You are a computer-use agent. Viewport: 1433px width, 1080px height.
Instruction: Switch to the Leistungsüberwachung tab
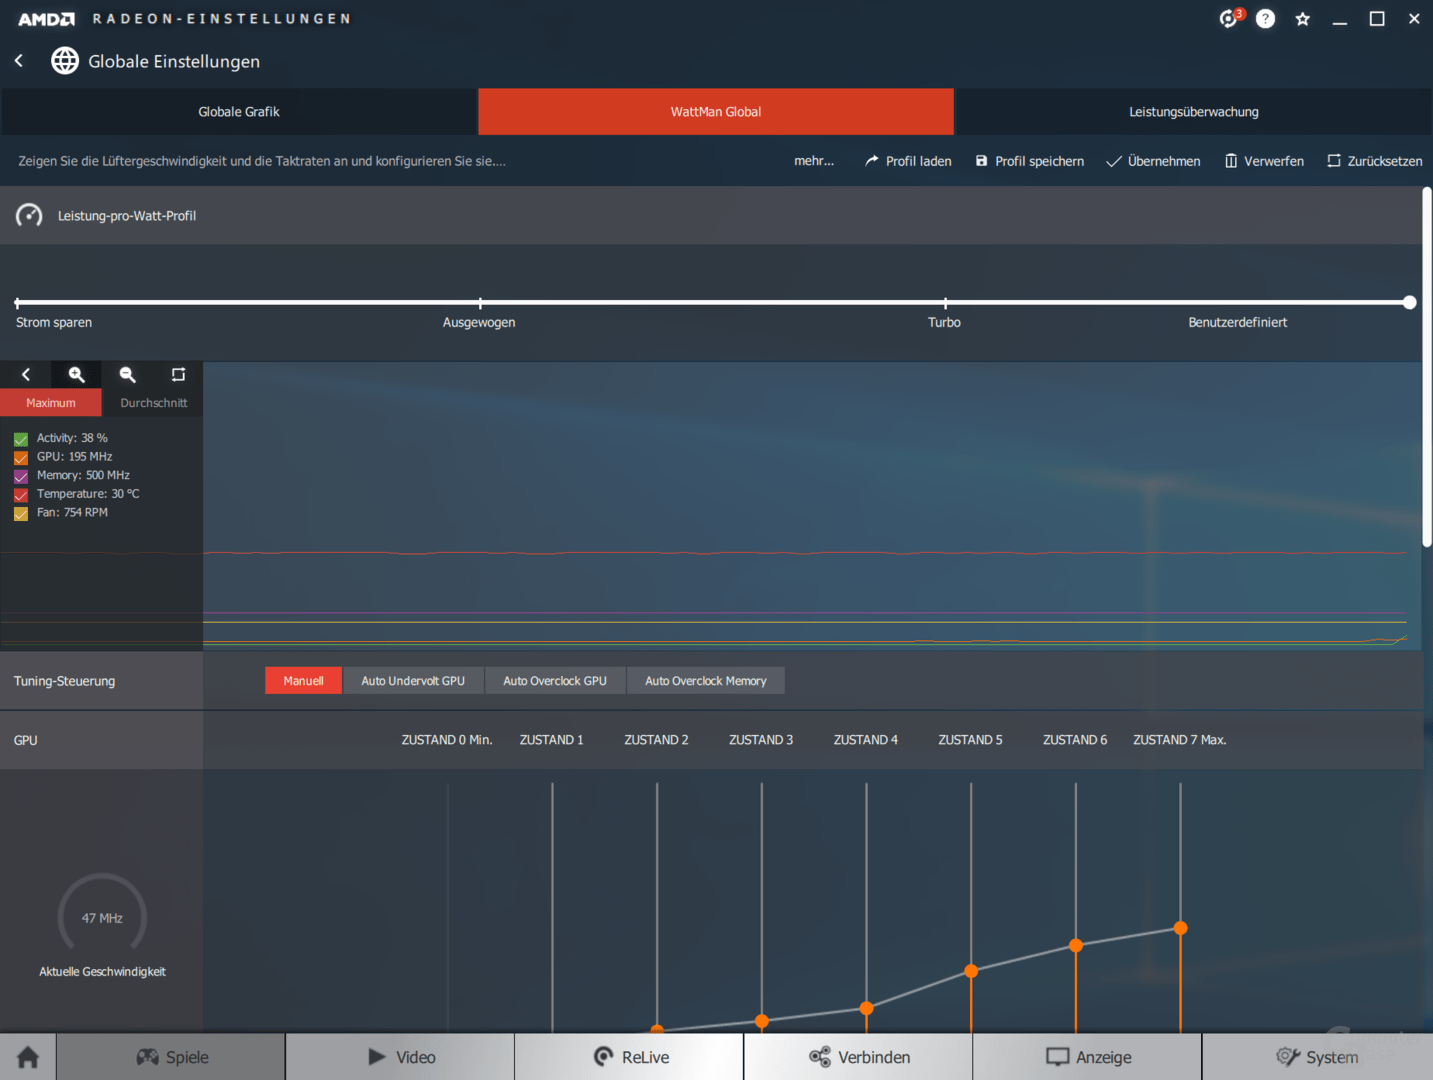[1194, 111]
